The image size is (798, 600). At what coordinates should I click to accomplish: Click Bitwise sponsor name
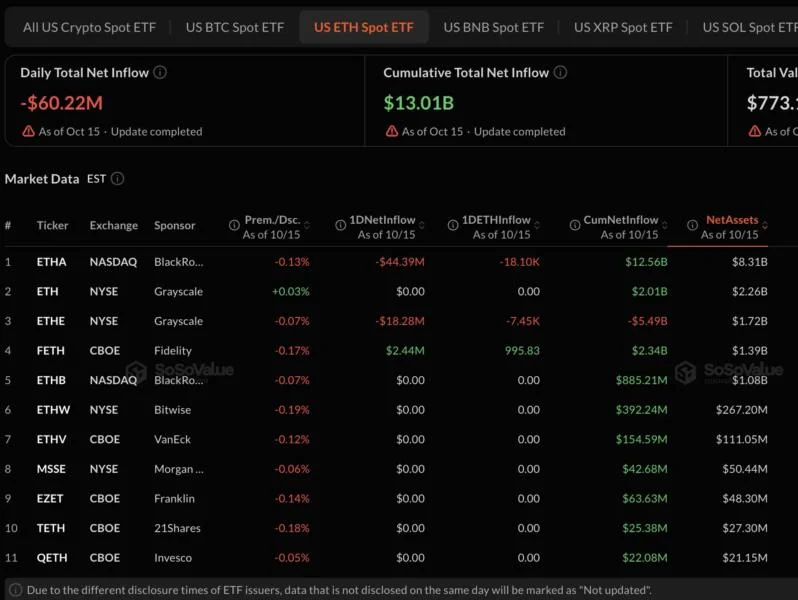[x=173, y=409]
